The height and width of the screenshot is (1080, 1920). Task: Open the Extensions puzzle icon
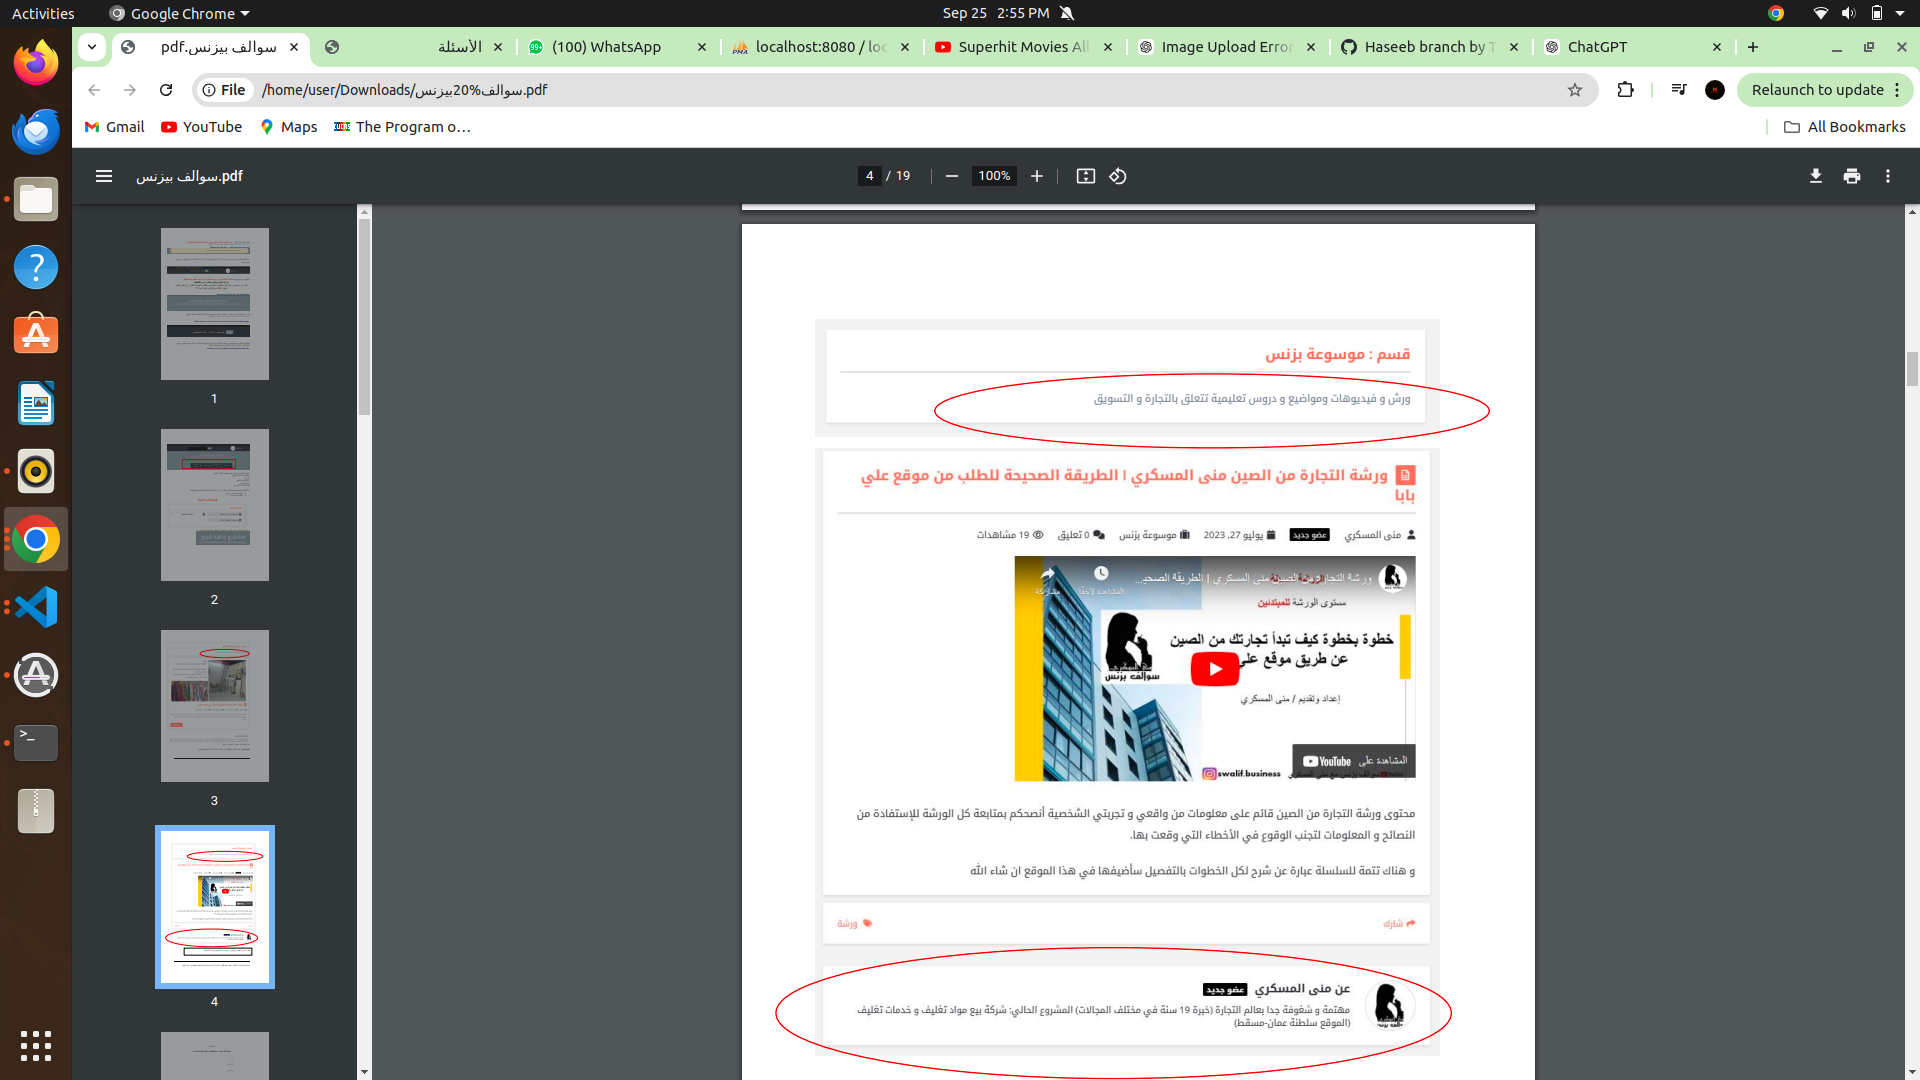[1625, 90]
